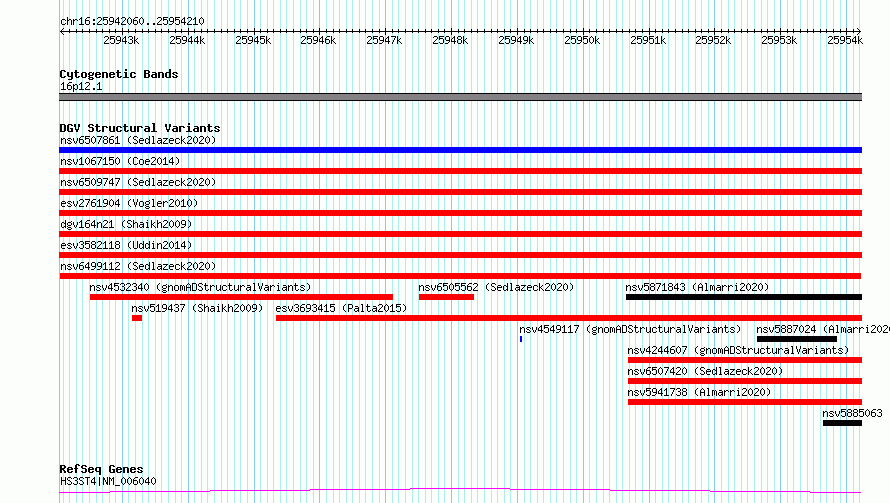This screenshot has height=503, width=890.
Task: Open nsv5941738 (Almarri2020) variant label
Action: [x=699, y=392]
